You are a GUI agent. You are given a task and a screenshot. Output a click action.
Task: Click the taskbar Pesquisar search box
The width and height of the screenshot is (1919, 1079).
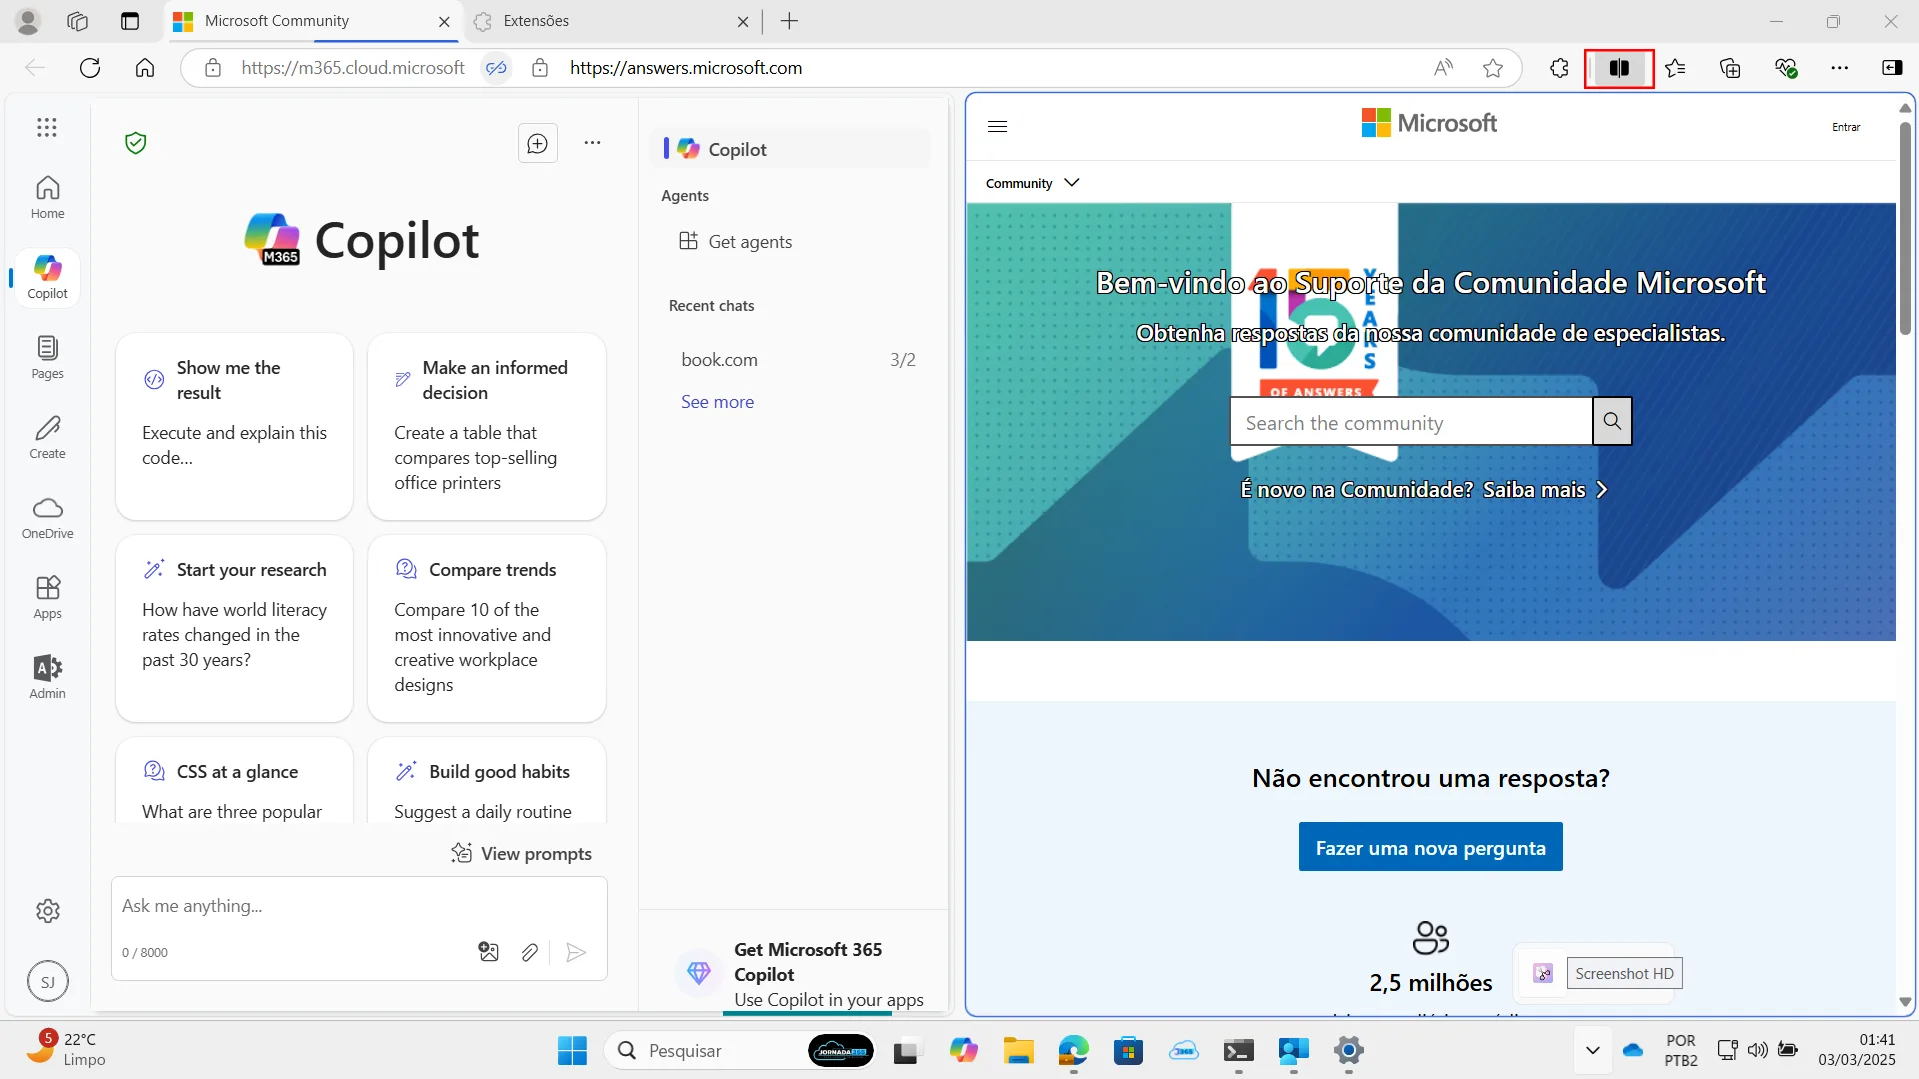coord(740,1051)
